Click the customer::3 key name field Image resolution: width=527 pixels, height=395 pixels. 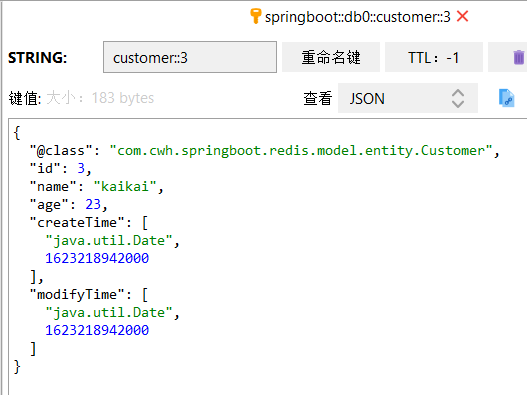190,57
